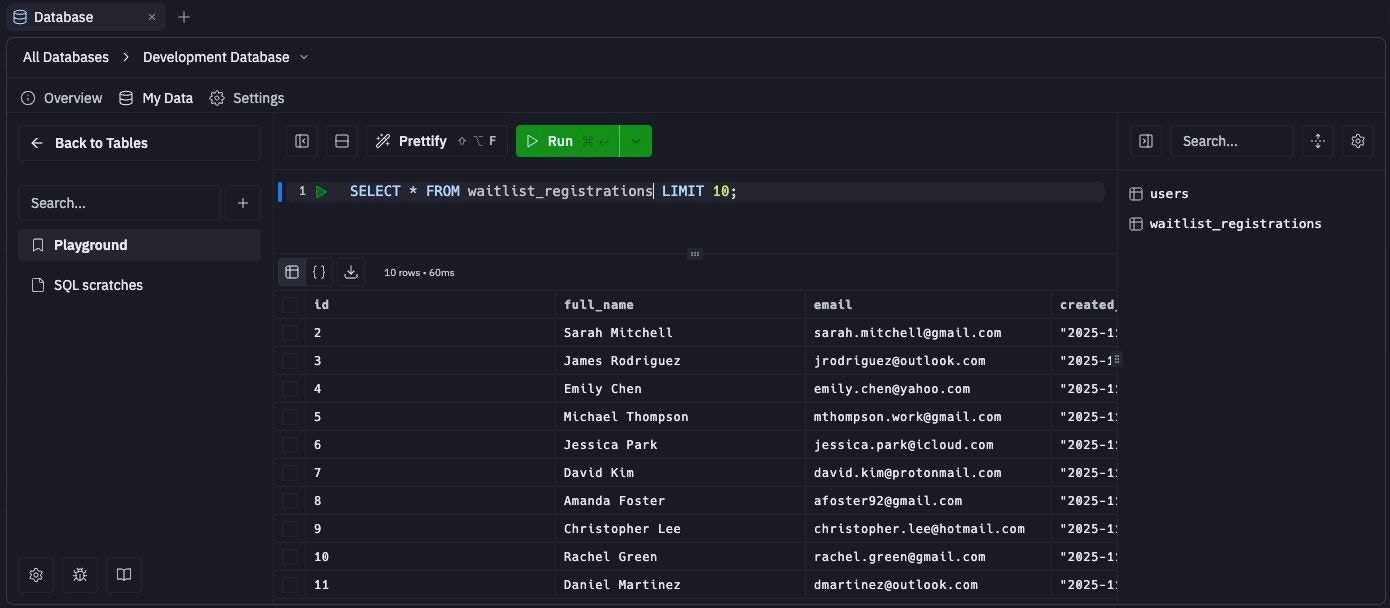Report a bug via bottom-left bug icon
This screenshot has height=608, width=1390.
click(x=80, y=575)
